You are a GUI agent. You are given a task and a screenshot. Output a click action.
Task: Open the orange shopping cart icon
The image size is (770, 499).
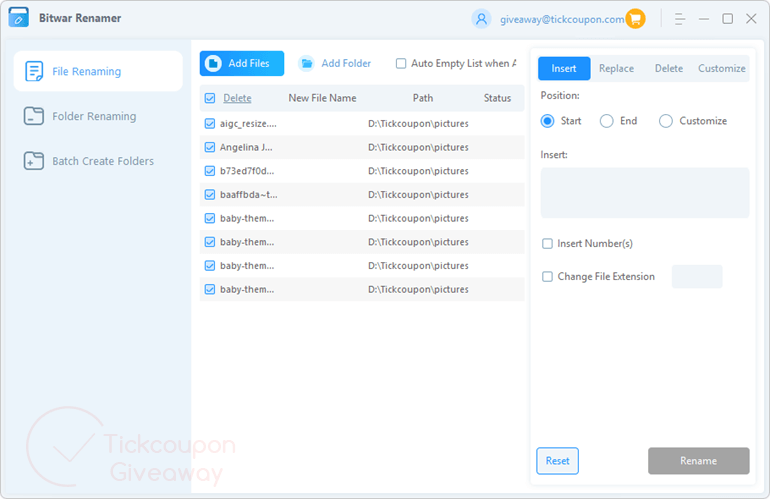pyautogui.click(x=635, y=19)
